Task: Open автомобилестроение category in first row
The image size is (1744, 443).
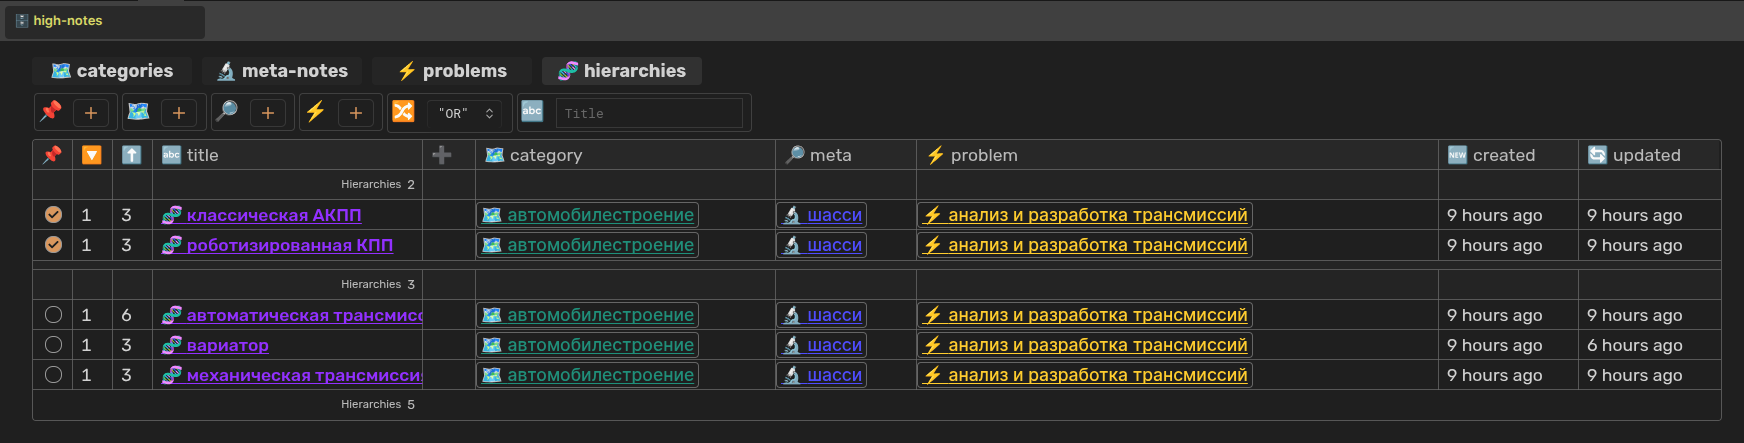Action: [599, 215]
